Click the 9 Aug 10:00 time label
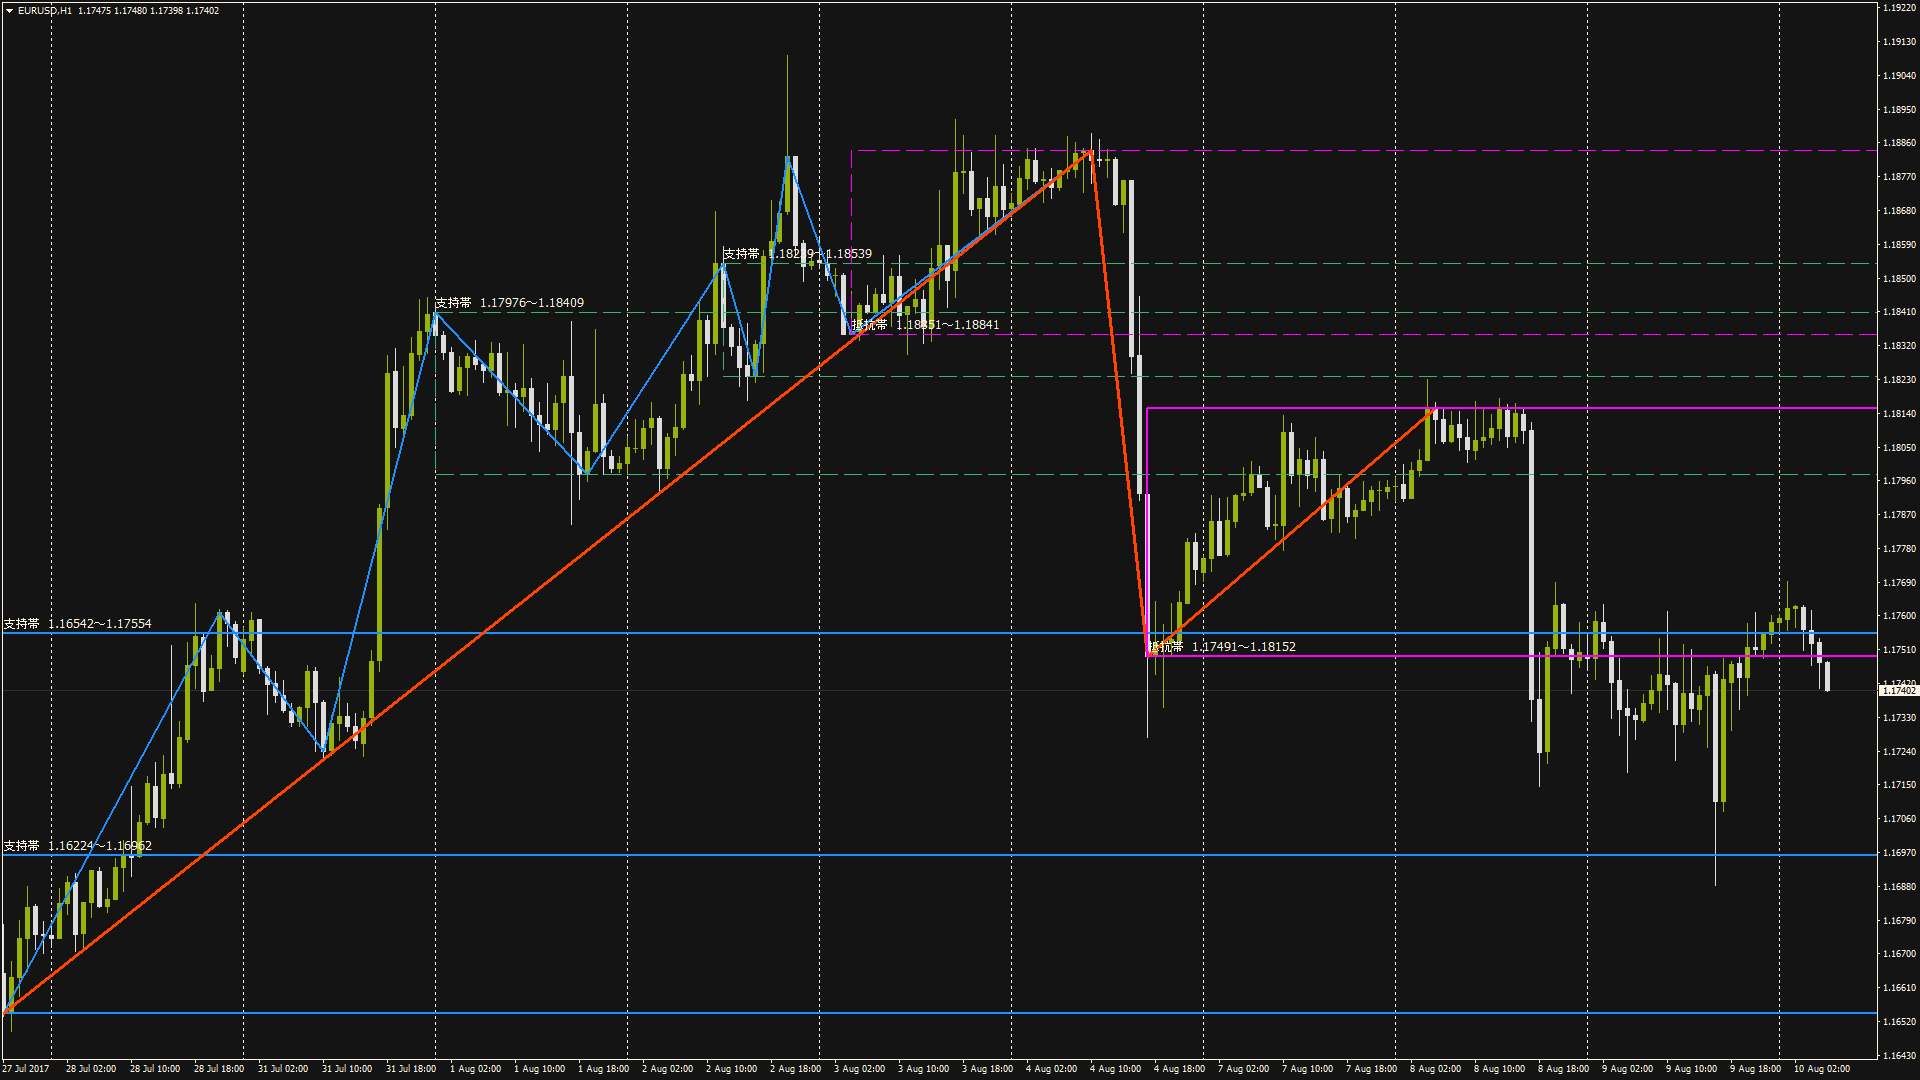This screenshot has width=1920, height=1080. point(1691,1069)
